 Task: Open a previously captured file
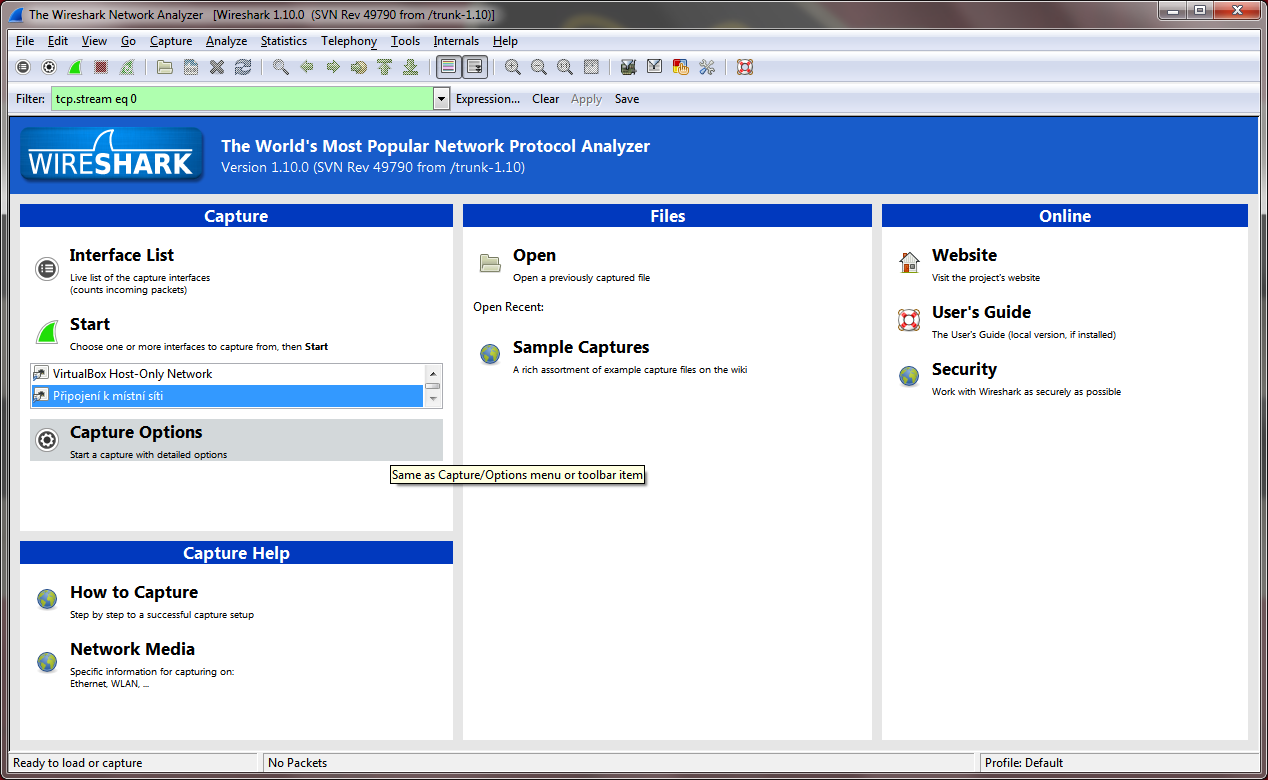coord(534,256)
